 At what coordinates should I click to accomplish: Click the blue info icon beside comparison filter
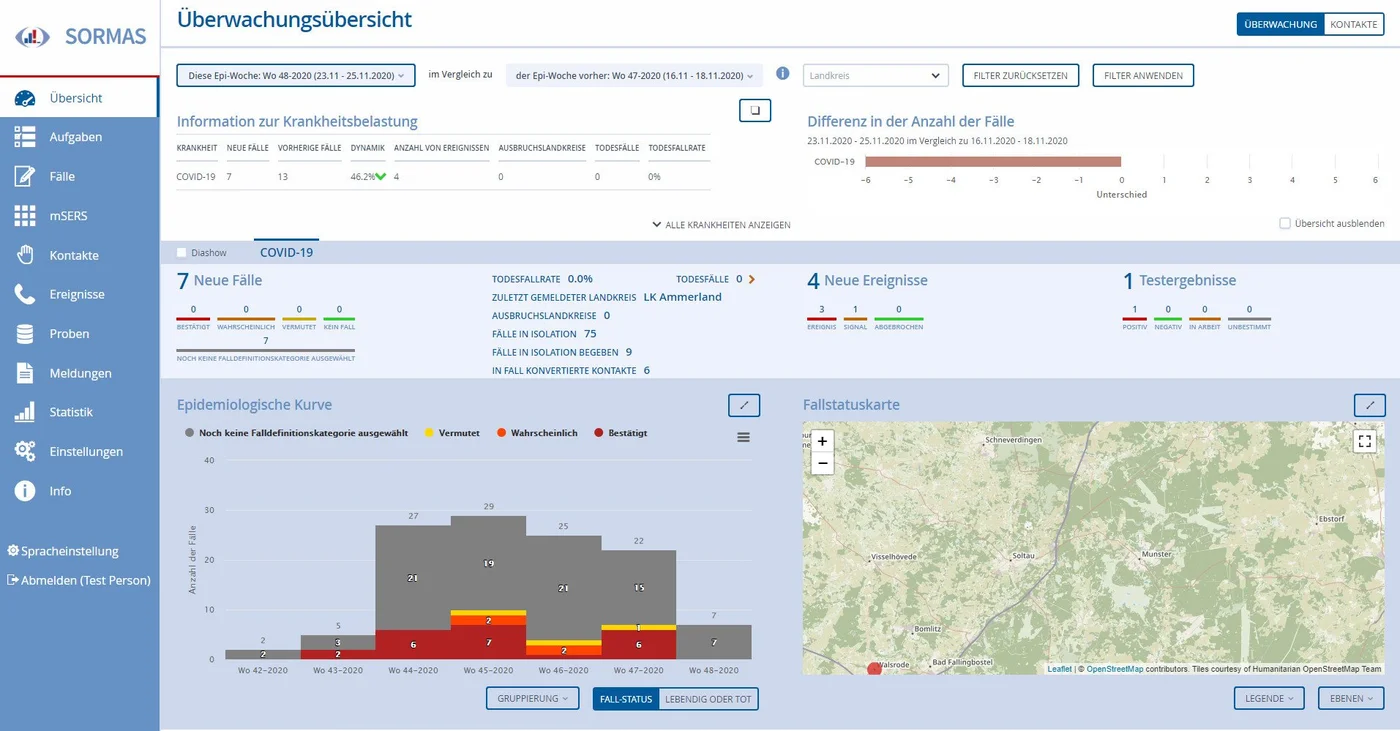coord(783,74)
